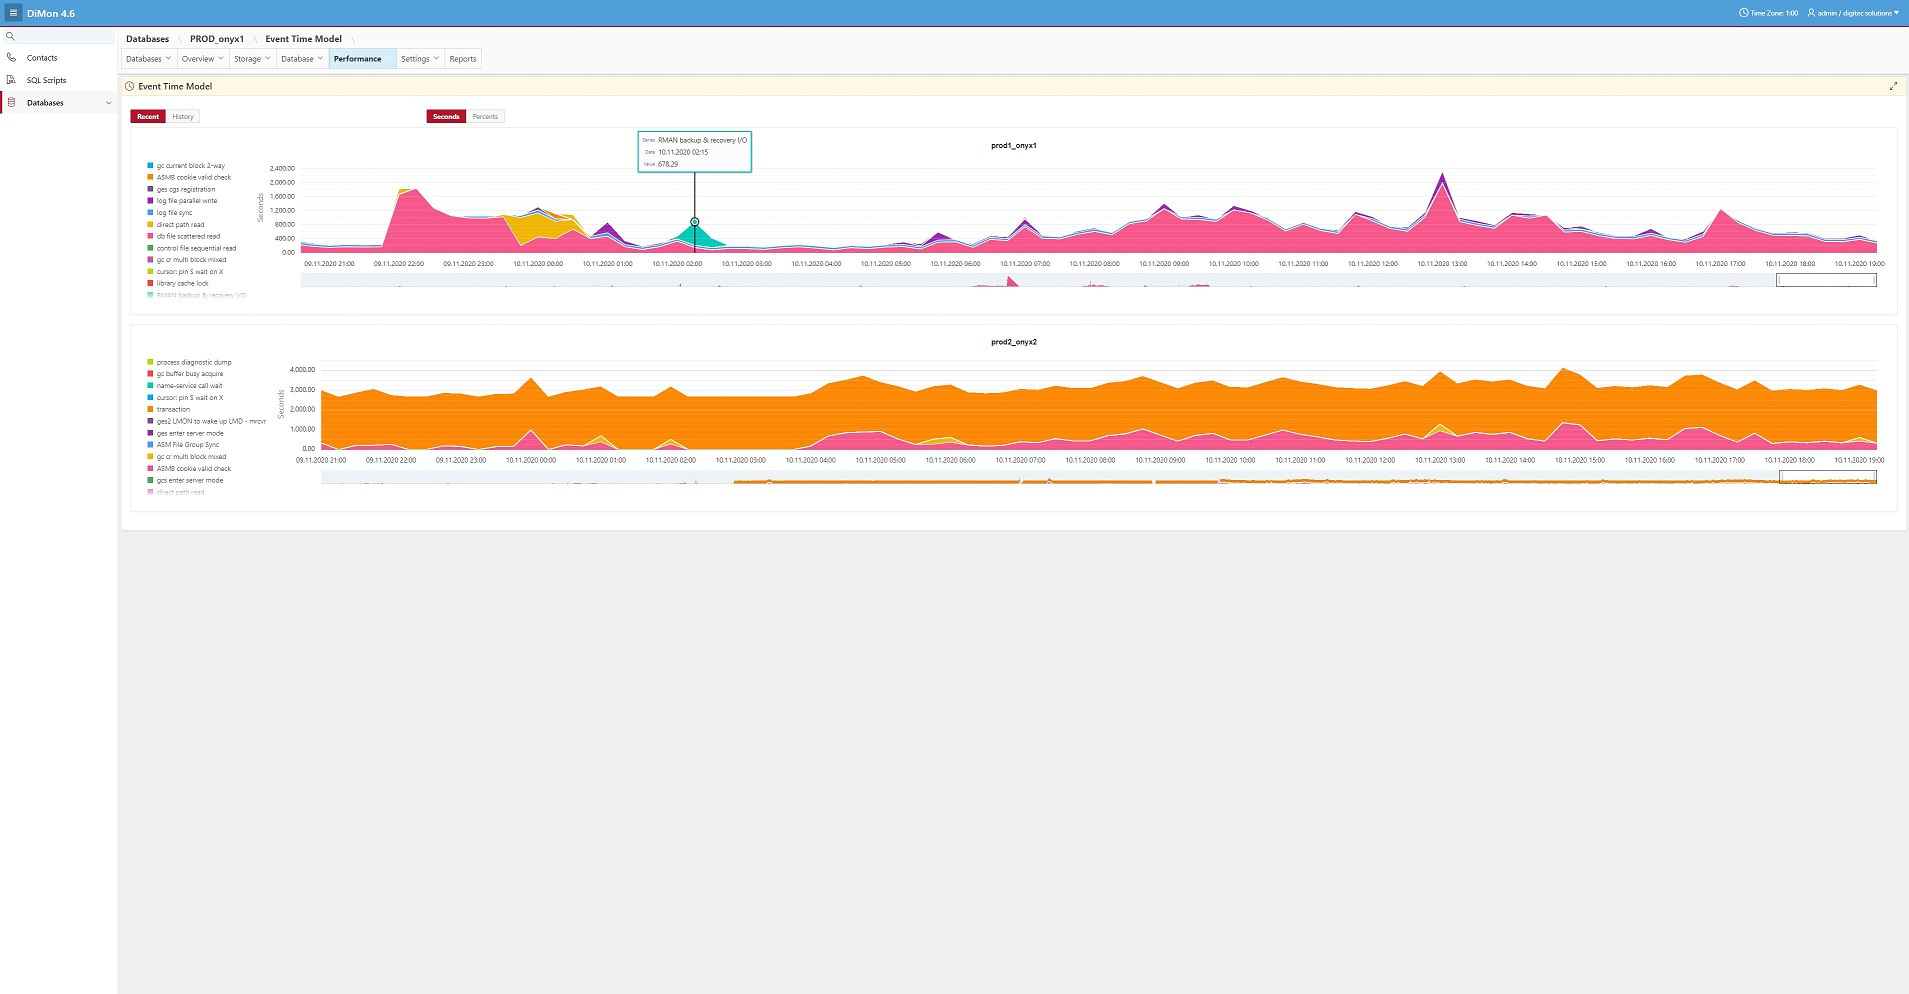Open the Storage dropdown menu
1909x994 pixels.
tap(252, 59)
